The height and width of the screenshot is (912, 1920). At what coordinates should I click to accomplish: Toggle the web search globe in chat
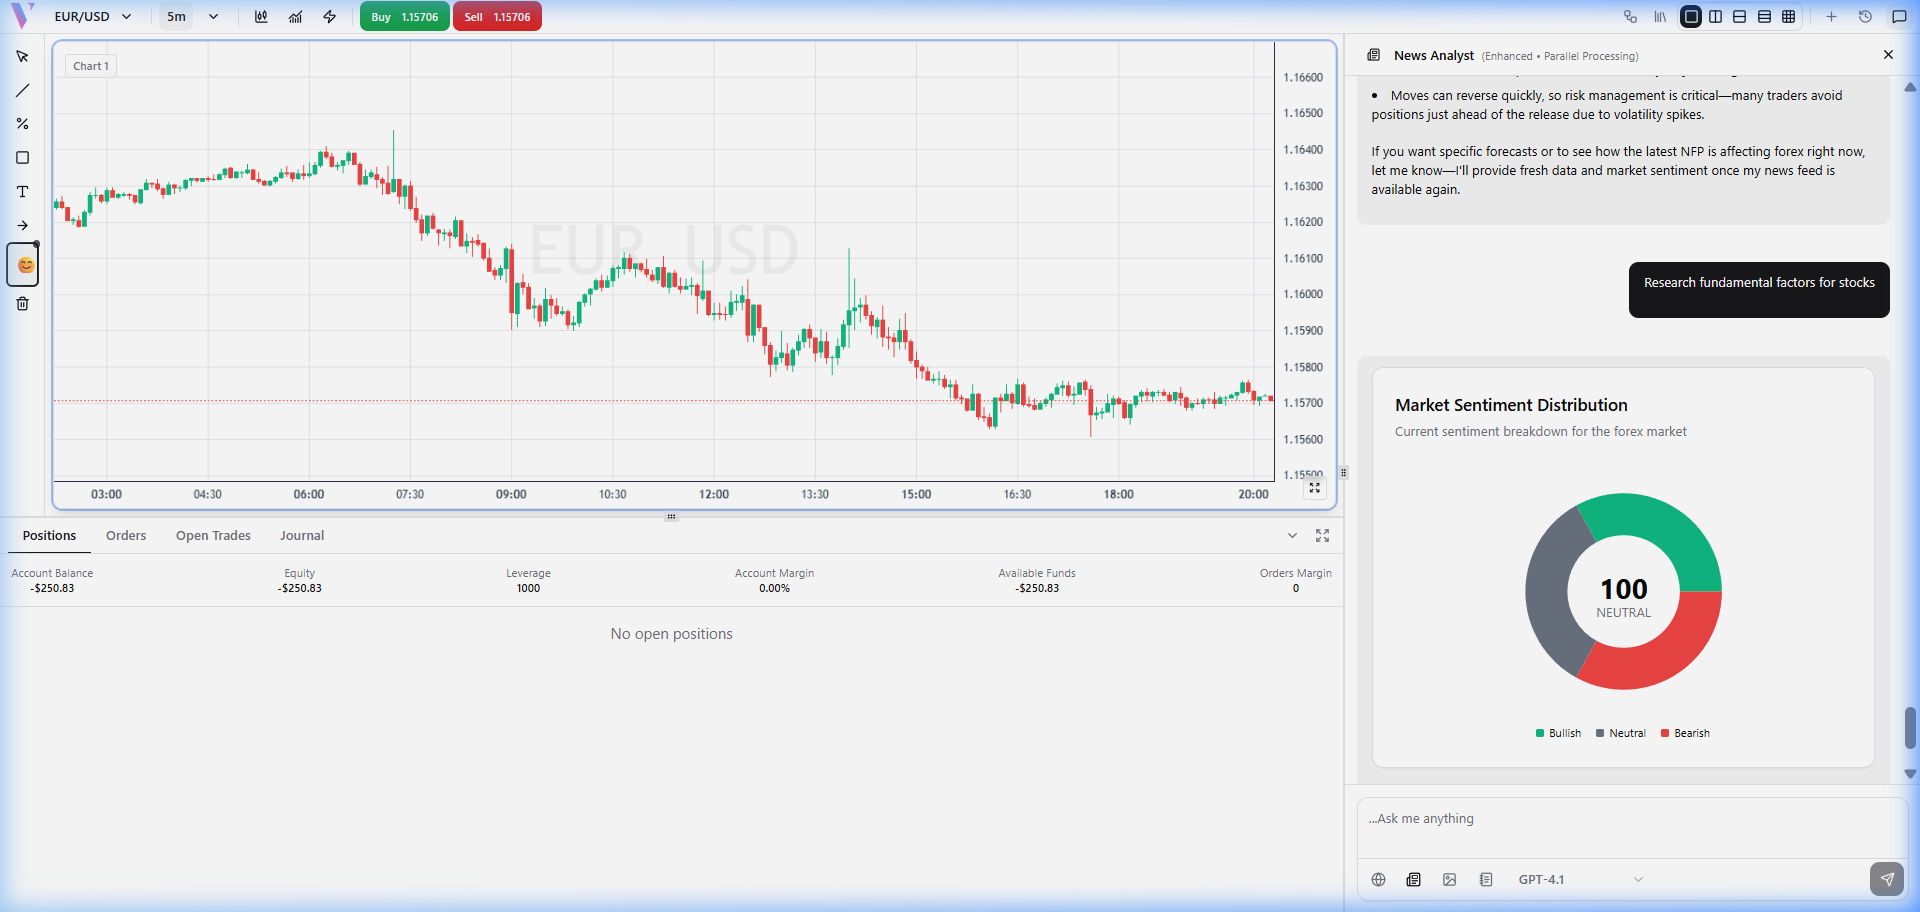point(1378,880)
